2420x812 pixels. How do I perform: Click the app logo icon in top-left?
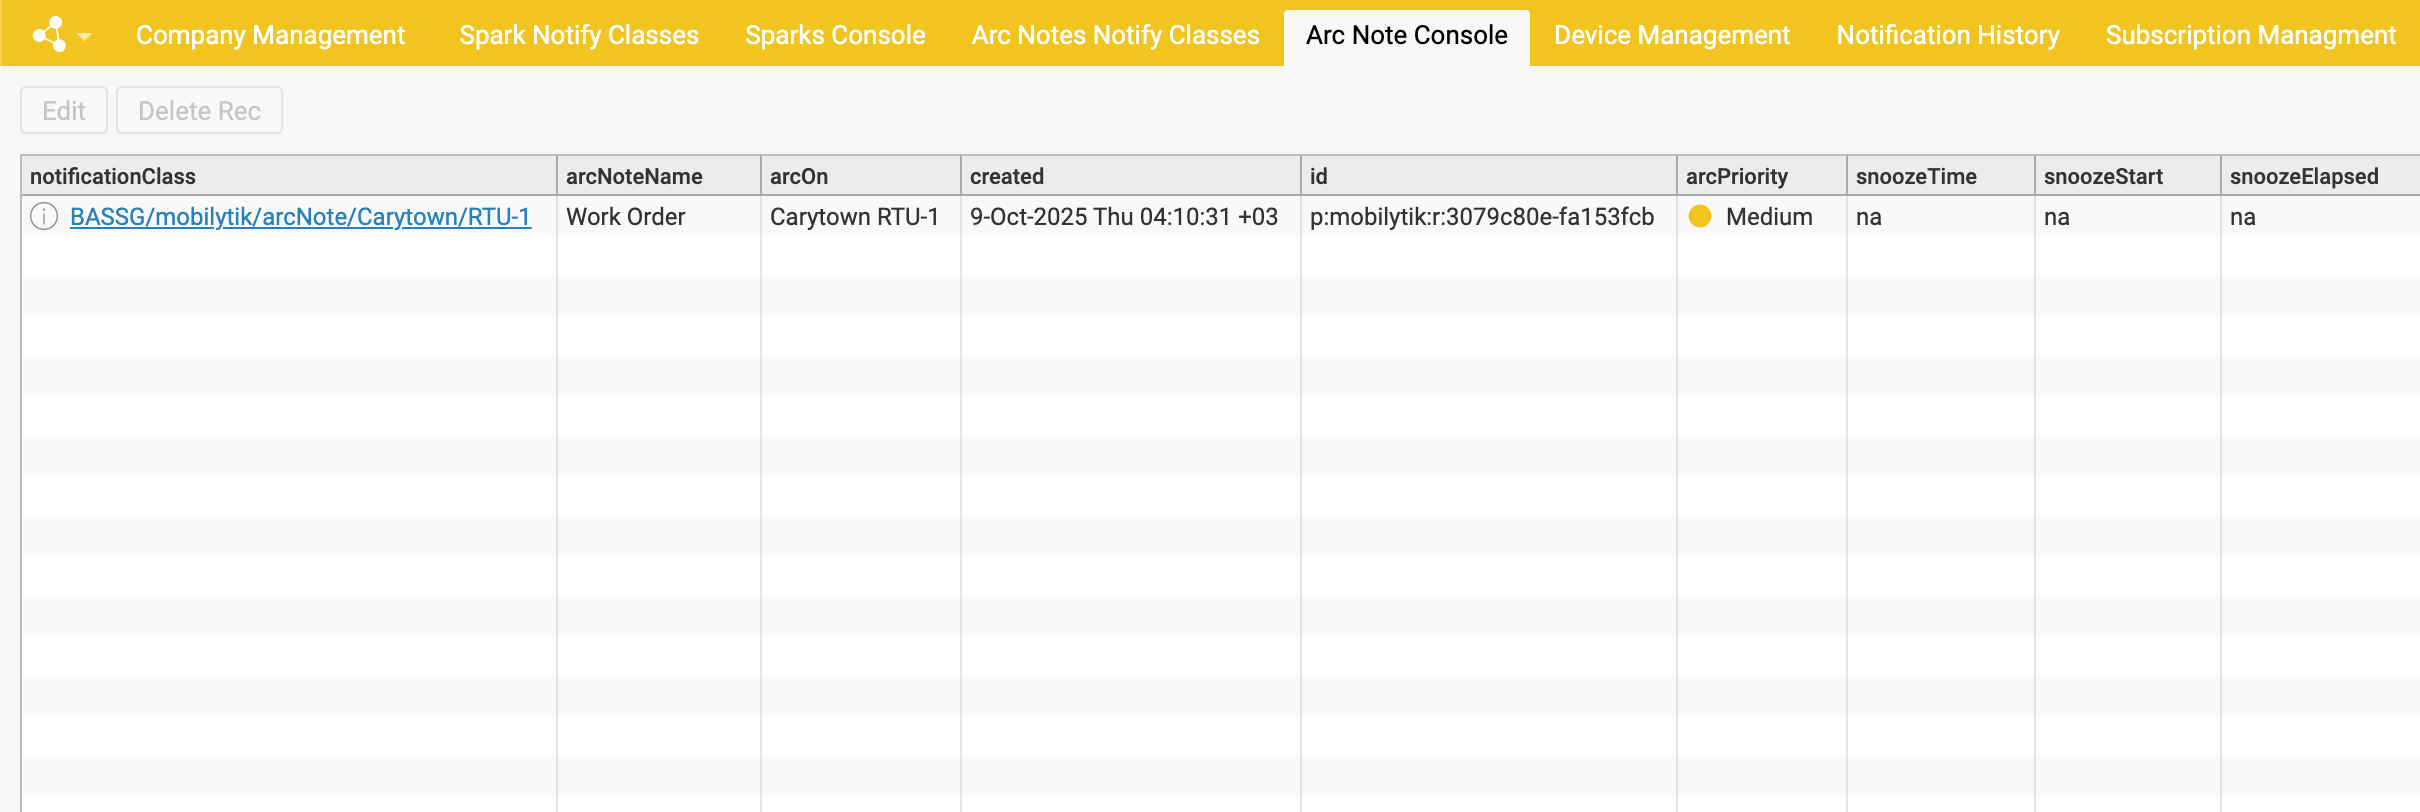(49, 34)
